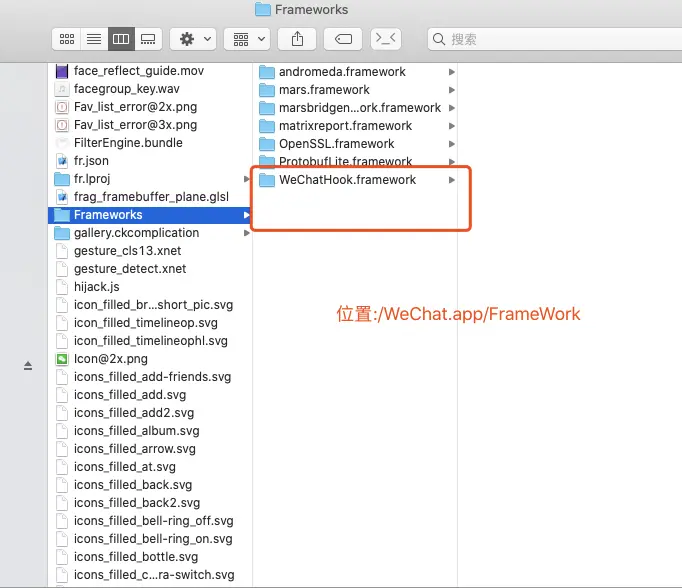This screenshot has width=682, height=588.
Task: Expand mars.framework arrow
Action: [451, 90]
